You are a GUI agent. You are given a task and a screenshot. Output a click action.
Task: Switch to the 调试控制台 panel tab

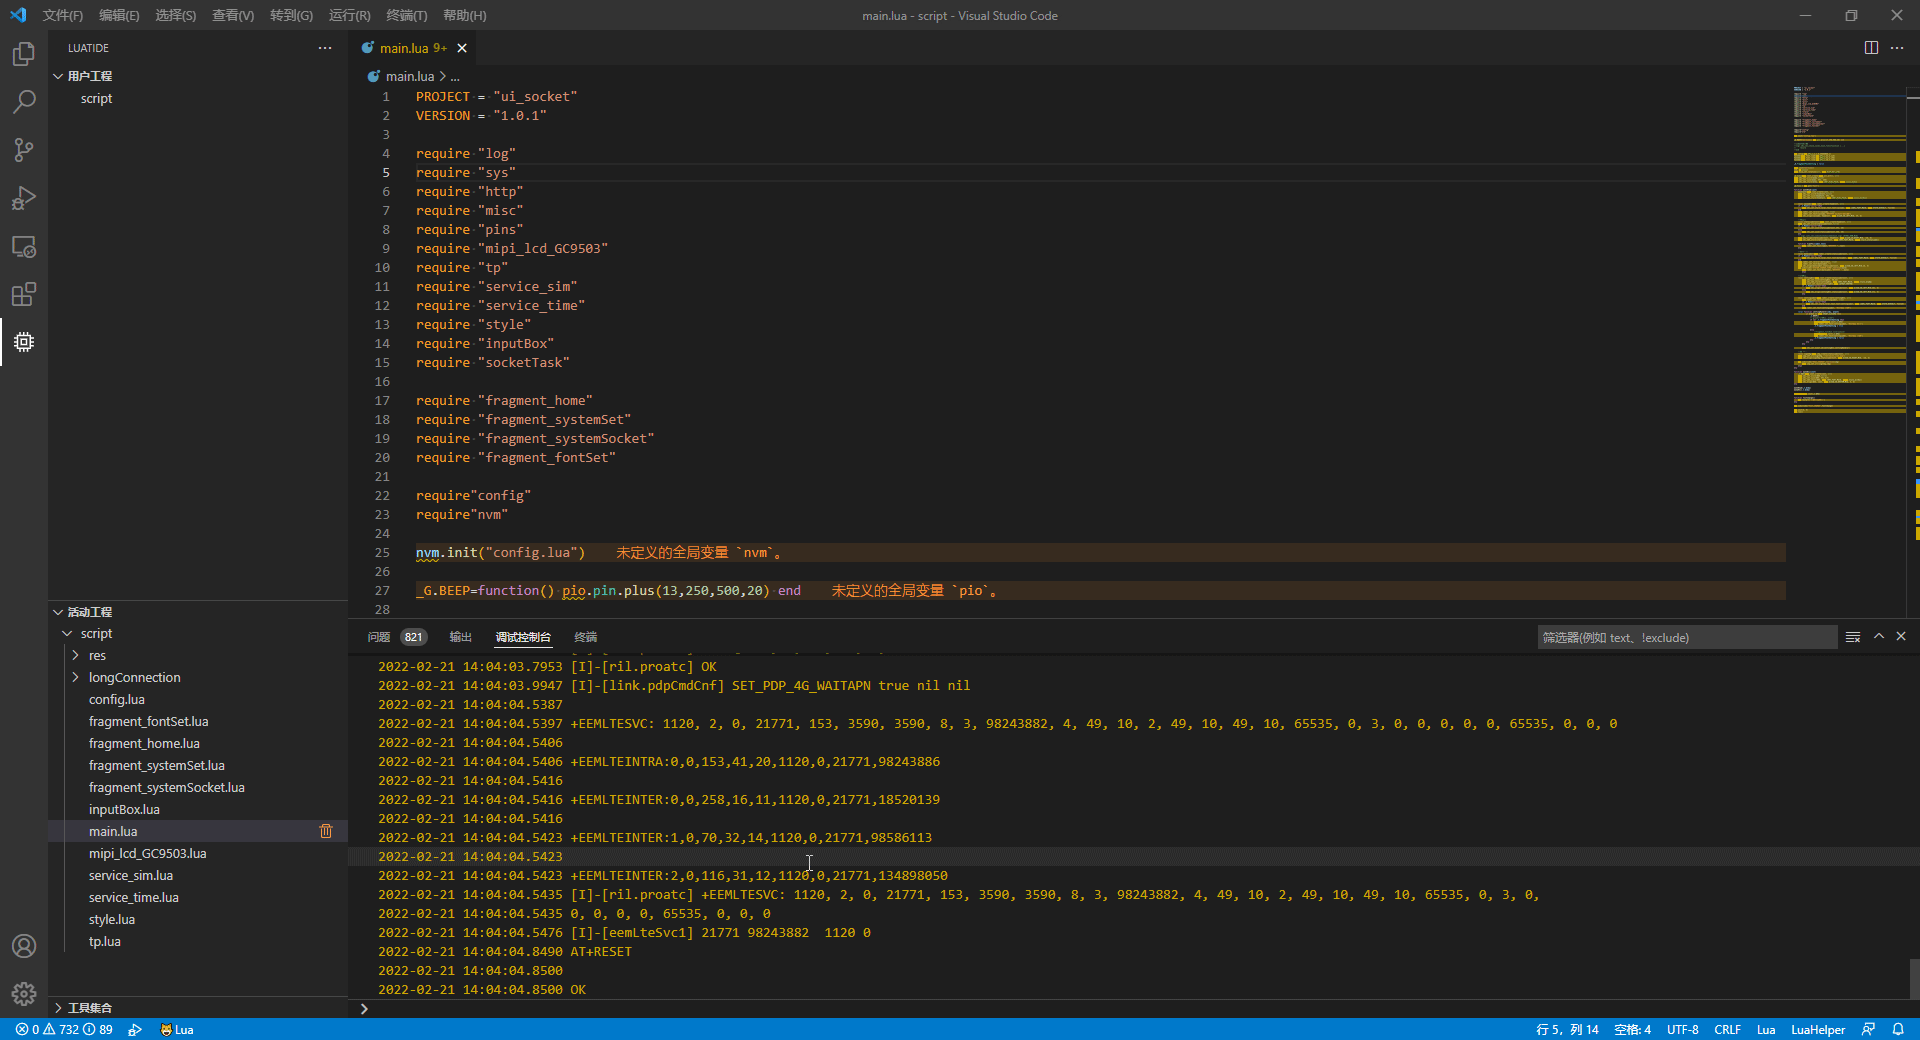pos(523,637)
